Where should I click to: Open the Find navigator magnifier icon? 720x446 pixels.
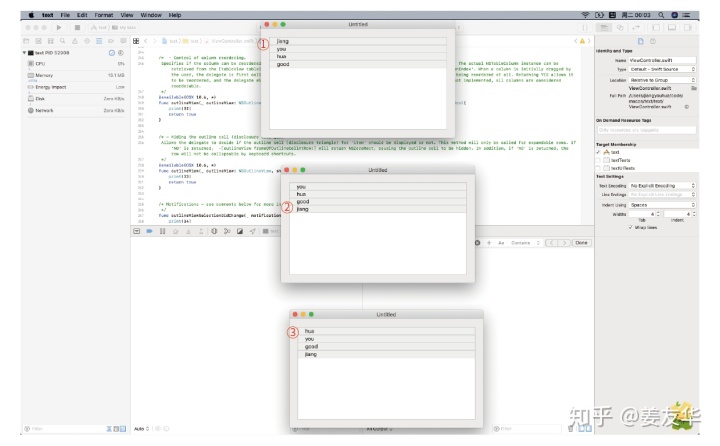tap(62, 41)
